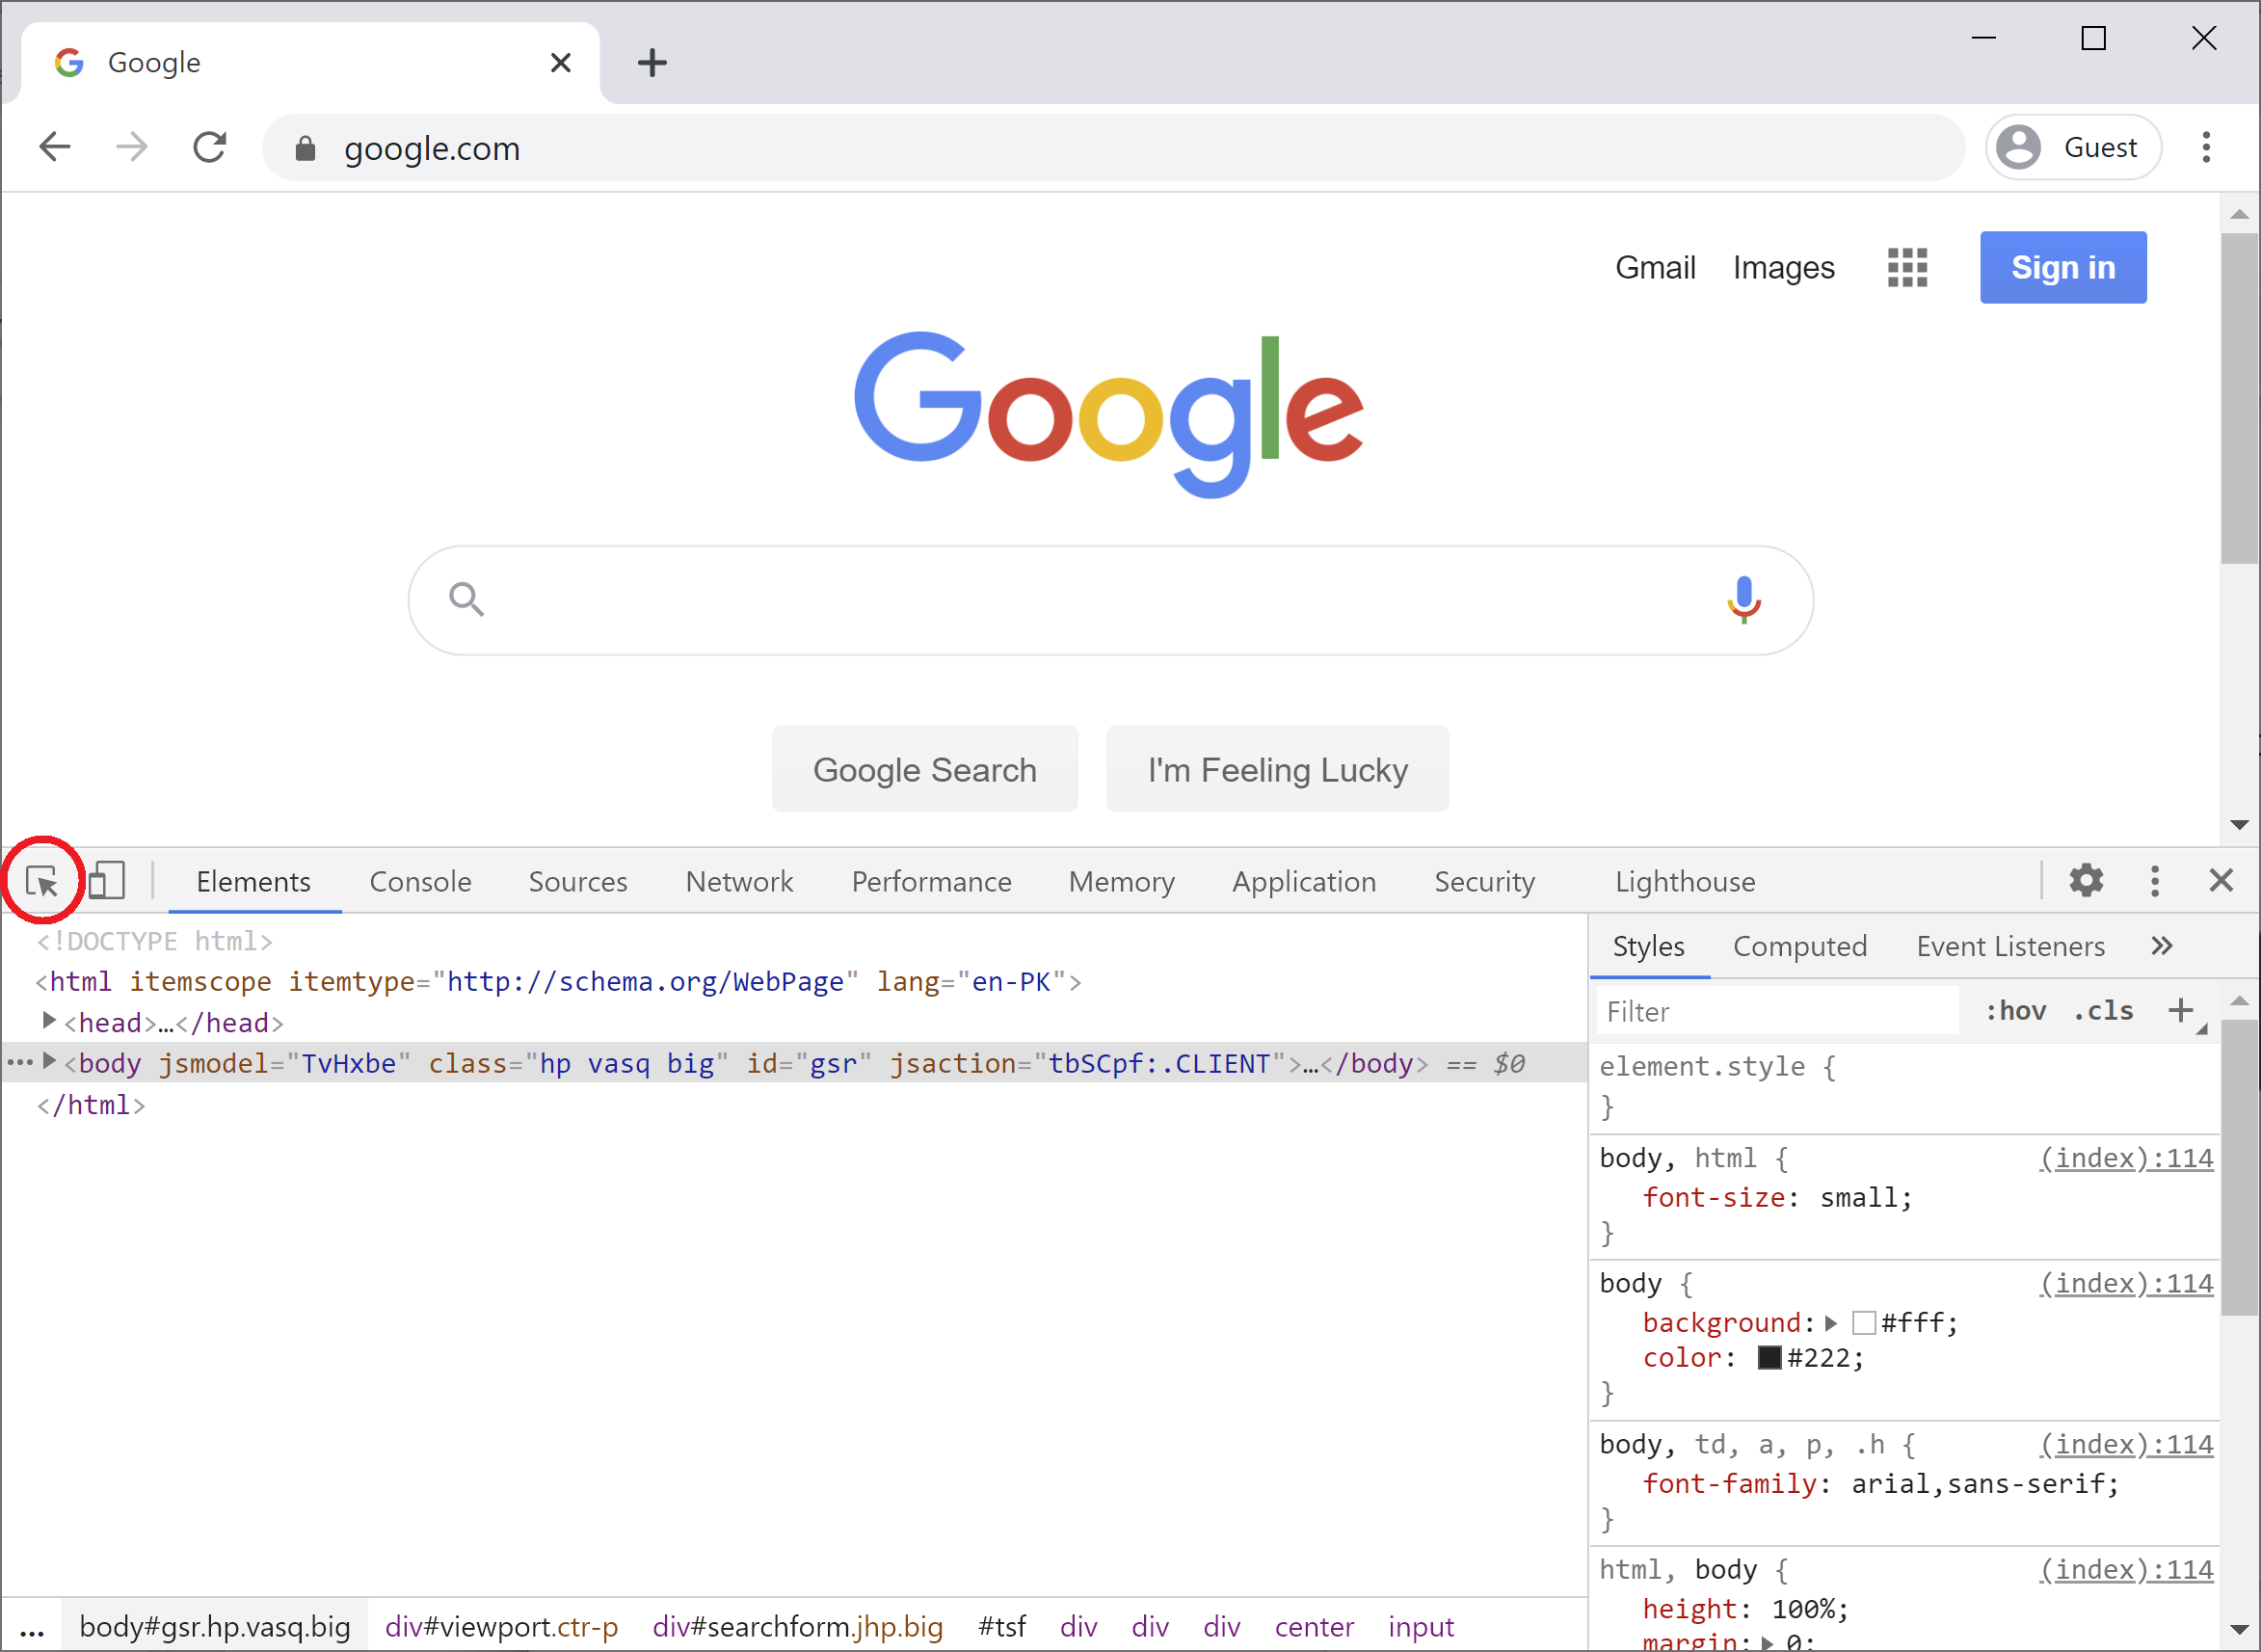Click the new style rule plus icon

tap(2181, 1010)
